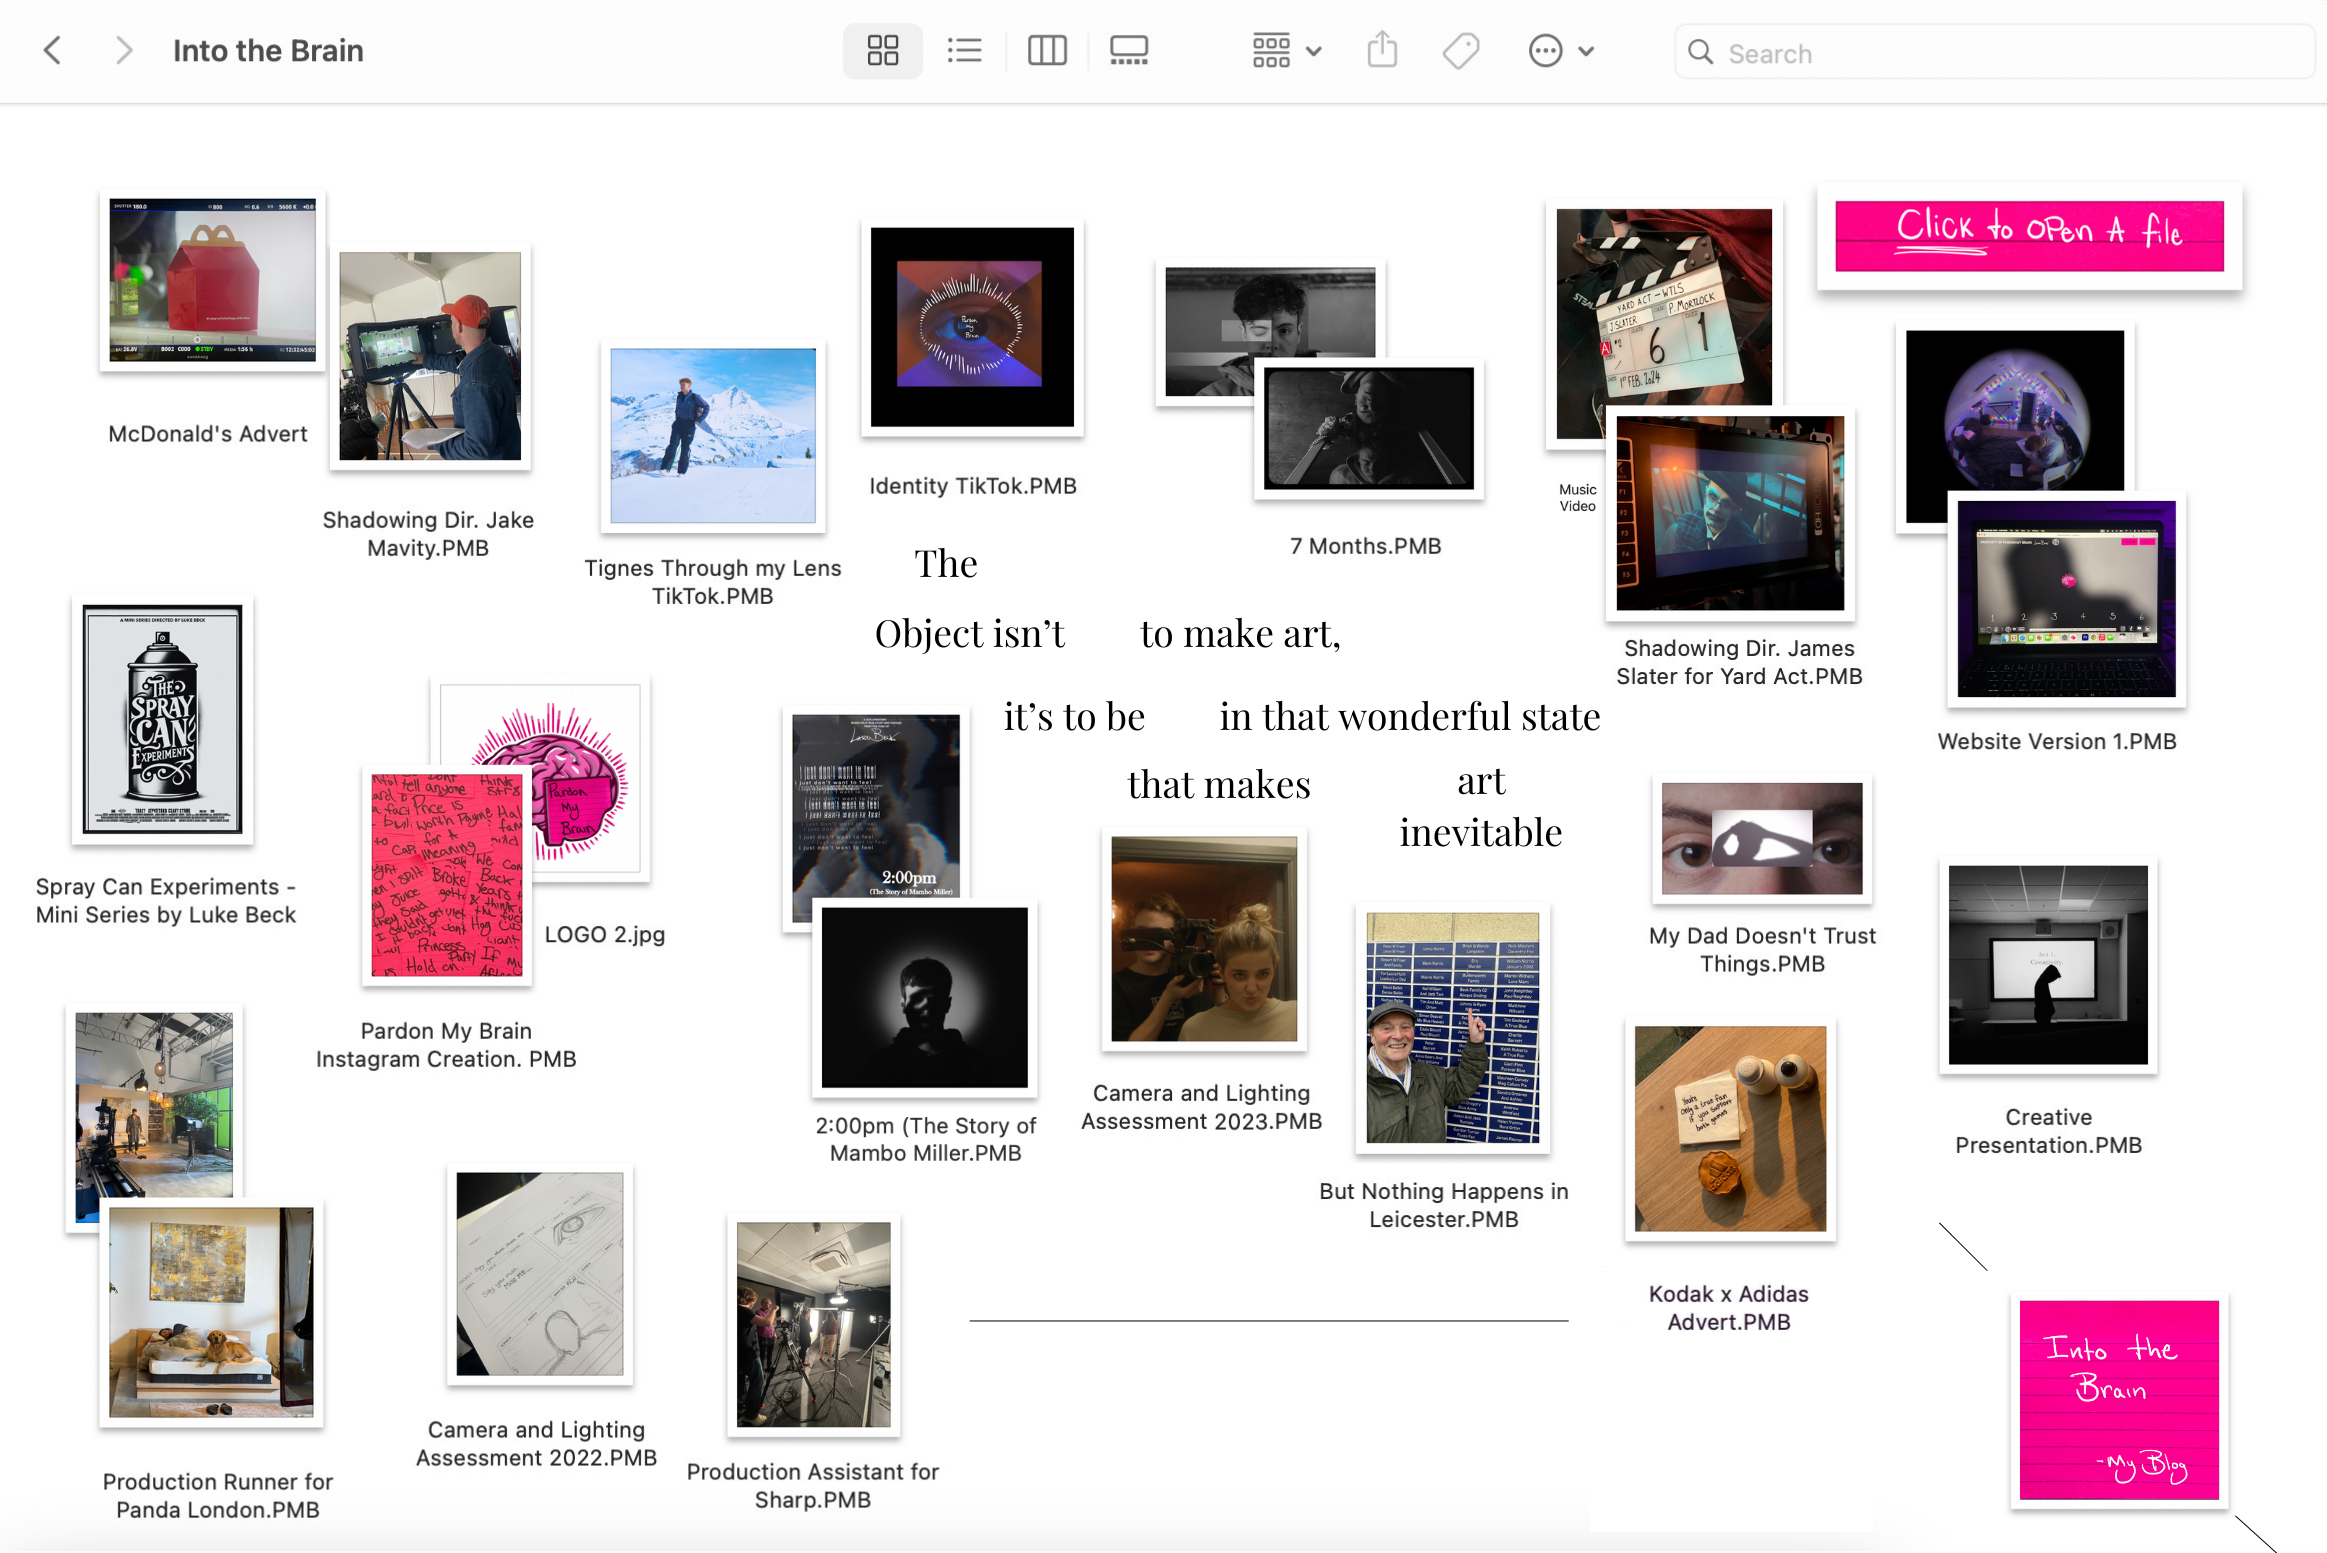Expand chevron beside the ellipsis icon
Screen dimensions: 2327x1553
[1586, 51]
